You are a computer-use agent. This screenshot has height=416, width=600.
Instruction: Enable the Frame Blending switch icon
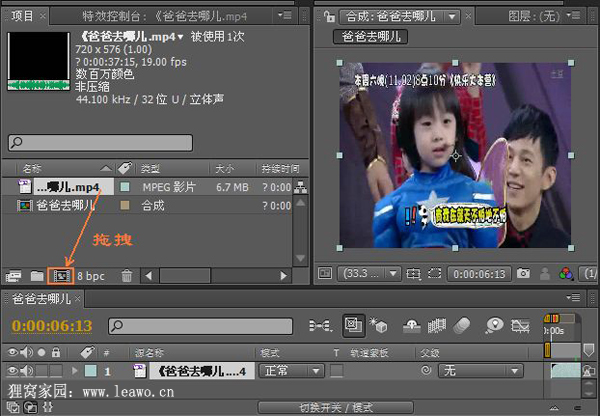(x=436, y=326)
